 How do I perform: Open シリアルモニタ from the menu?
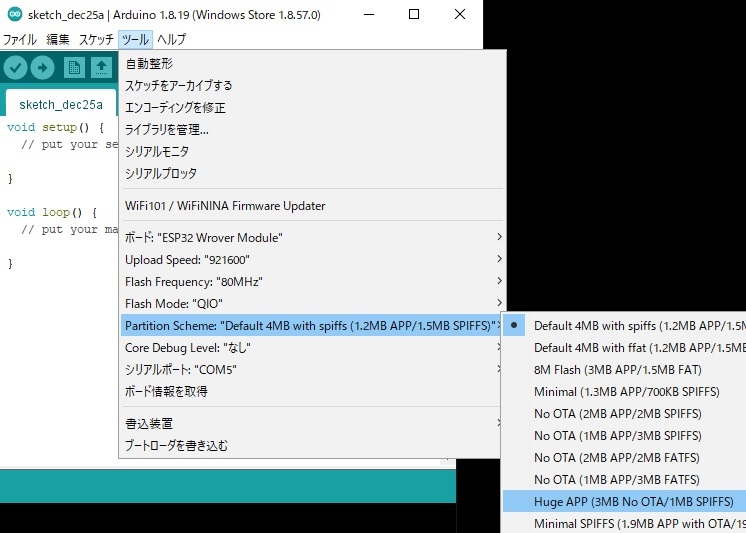(312, 151)
